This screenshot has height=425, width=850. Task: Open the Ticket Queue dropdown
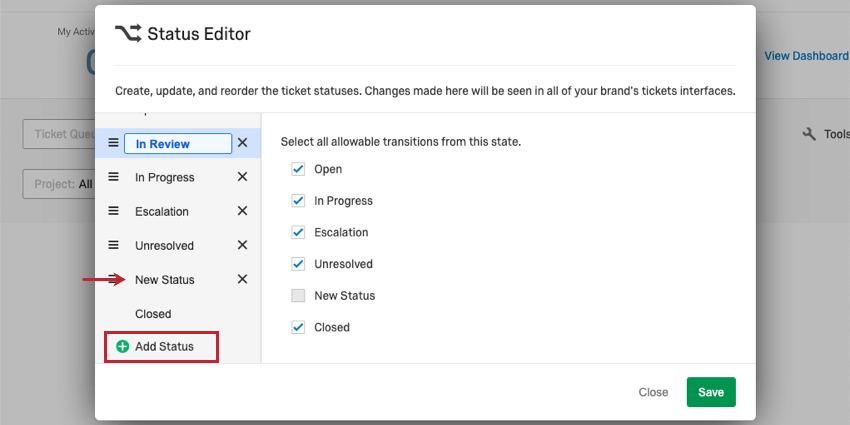click(x=59, y=134)
